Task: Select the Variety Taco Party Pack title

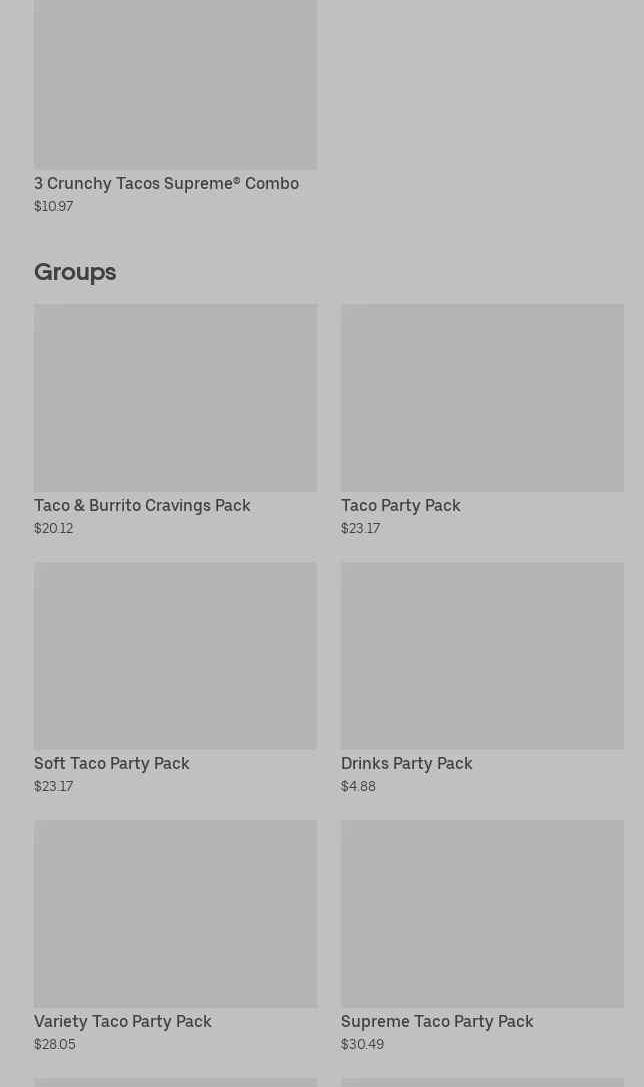Action: click(123, 1021)
